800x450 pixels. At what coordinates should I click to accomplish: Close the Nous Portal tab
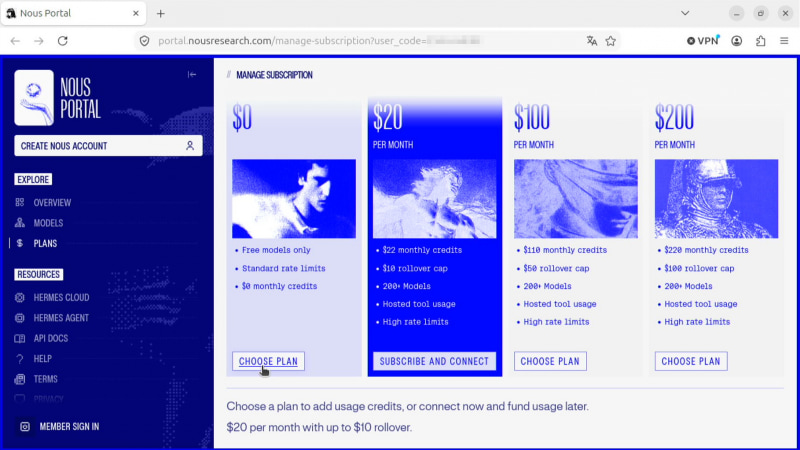136,13
